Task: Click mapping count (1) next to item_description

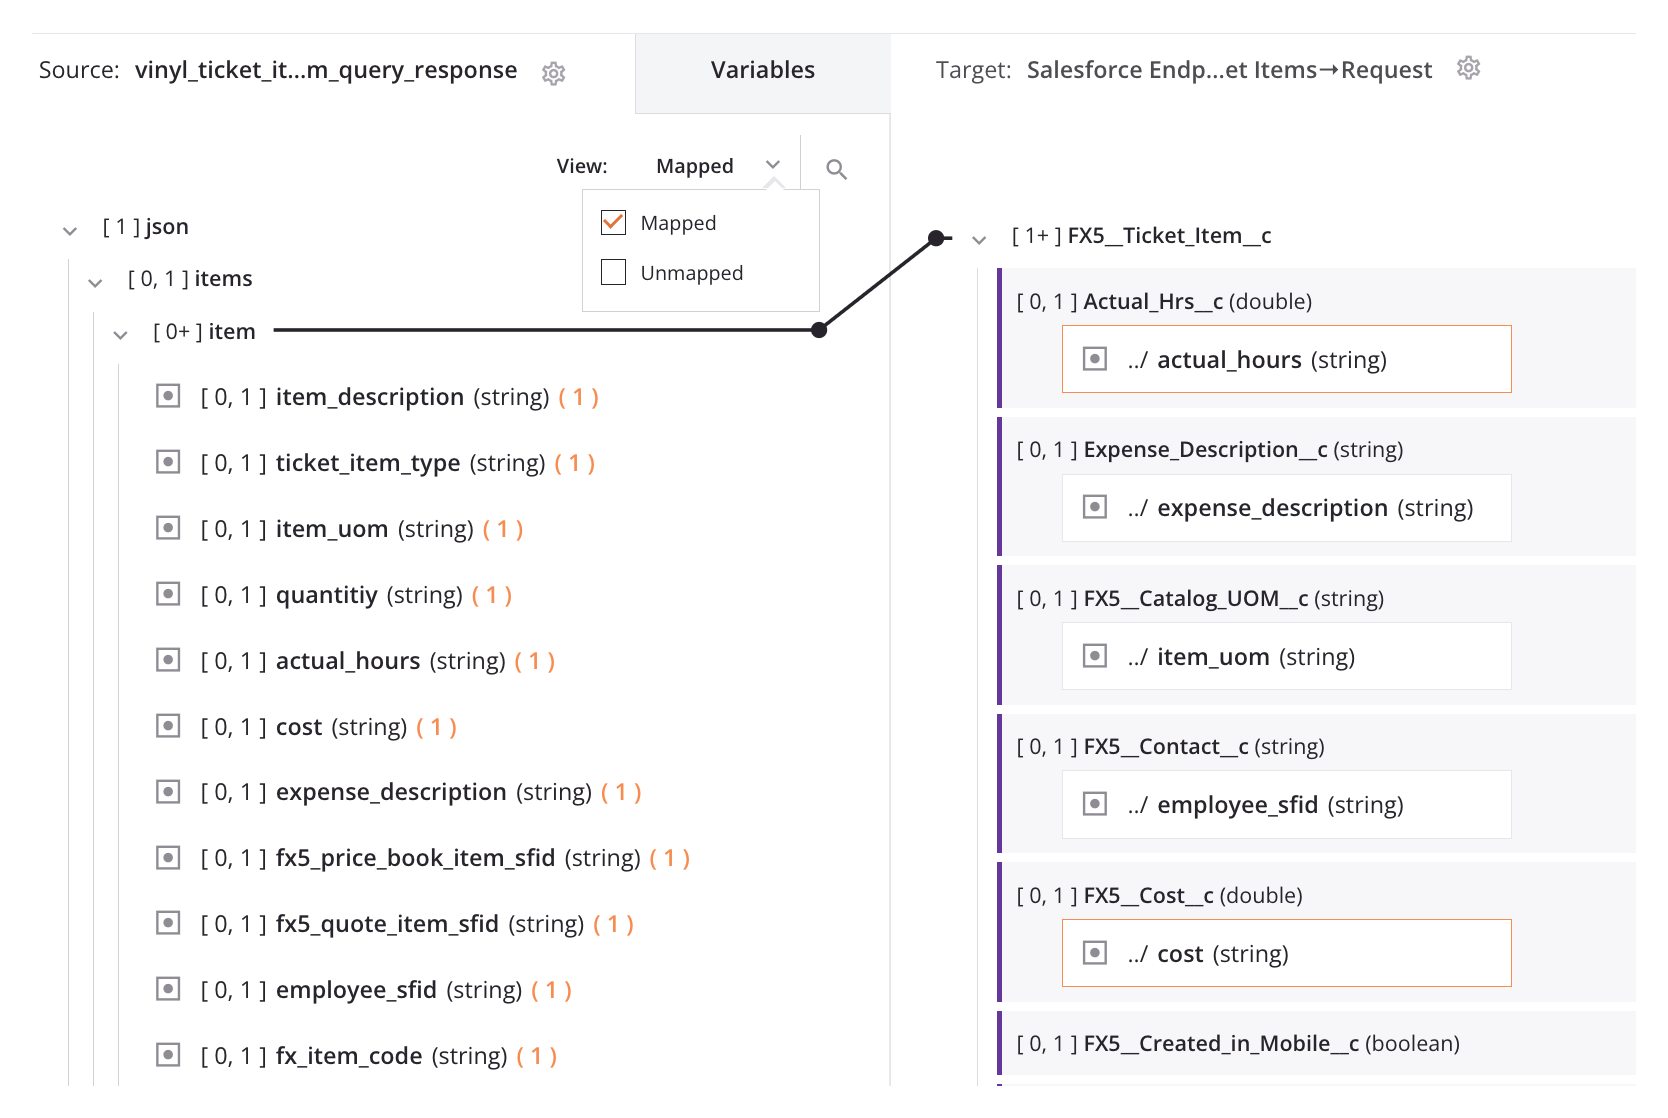Action: [x=579, y=397]
